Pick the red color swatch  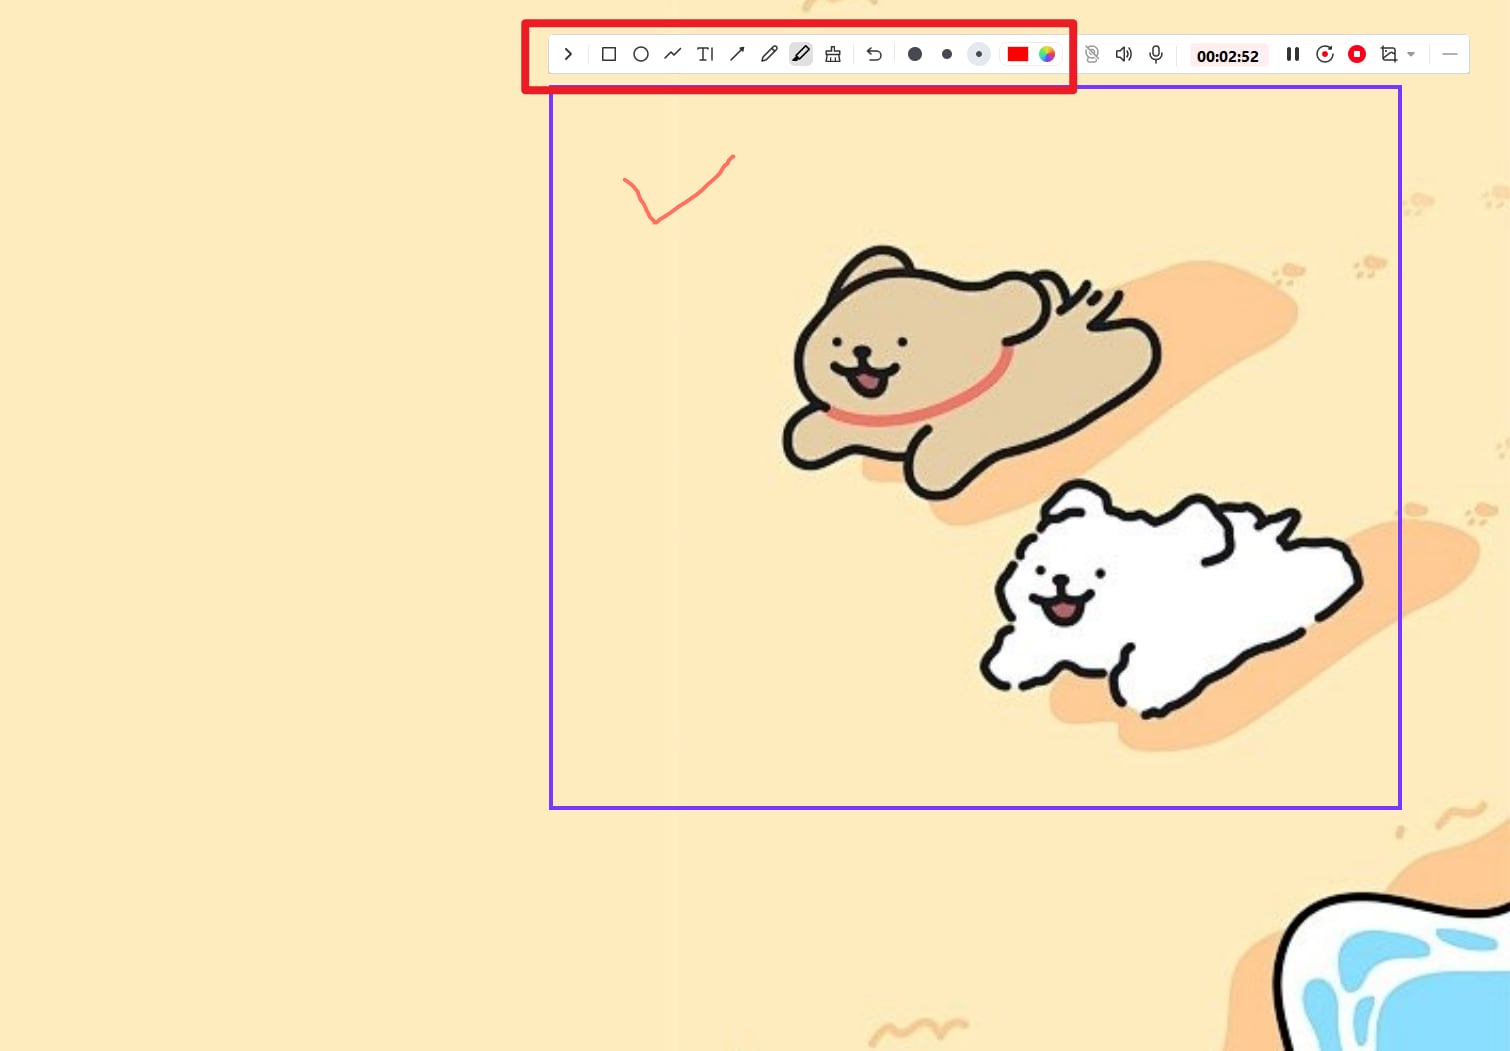pos(1018,54)
